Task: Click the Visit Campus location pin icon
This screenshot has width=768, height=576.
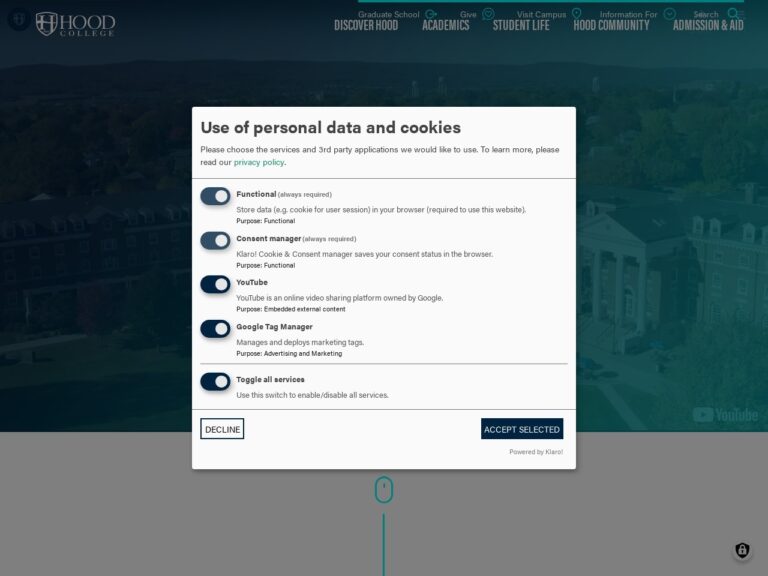Action: click(576, 14)
